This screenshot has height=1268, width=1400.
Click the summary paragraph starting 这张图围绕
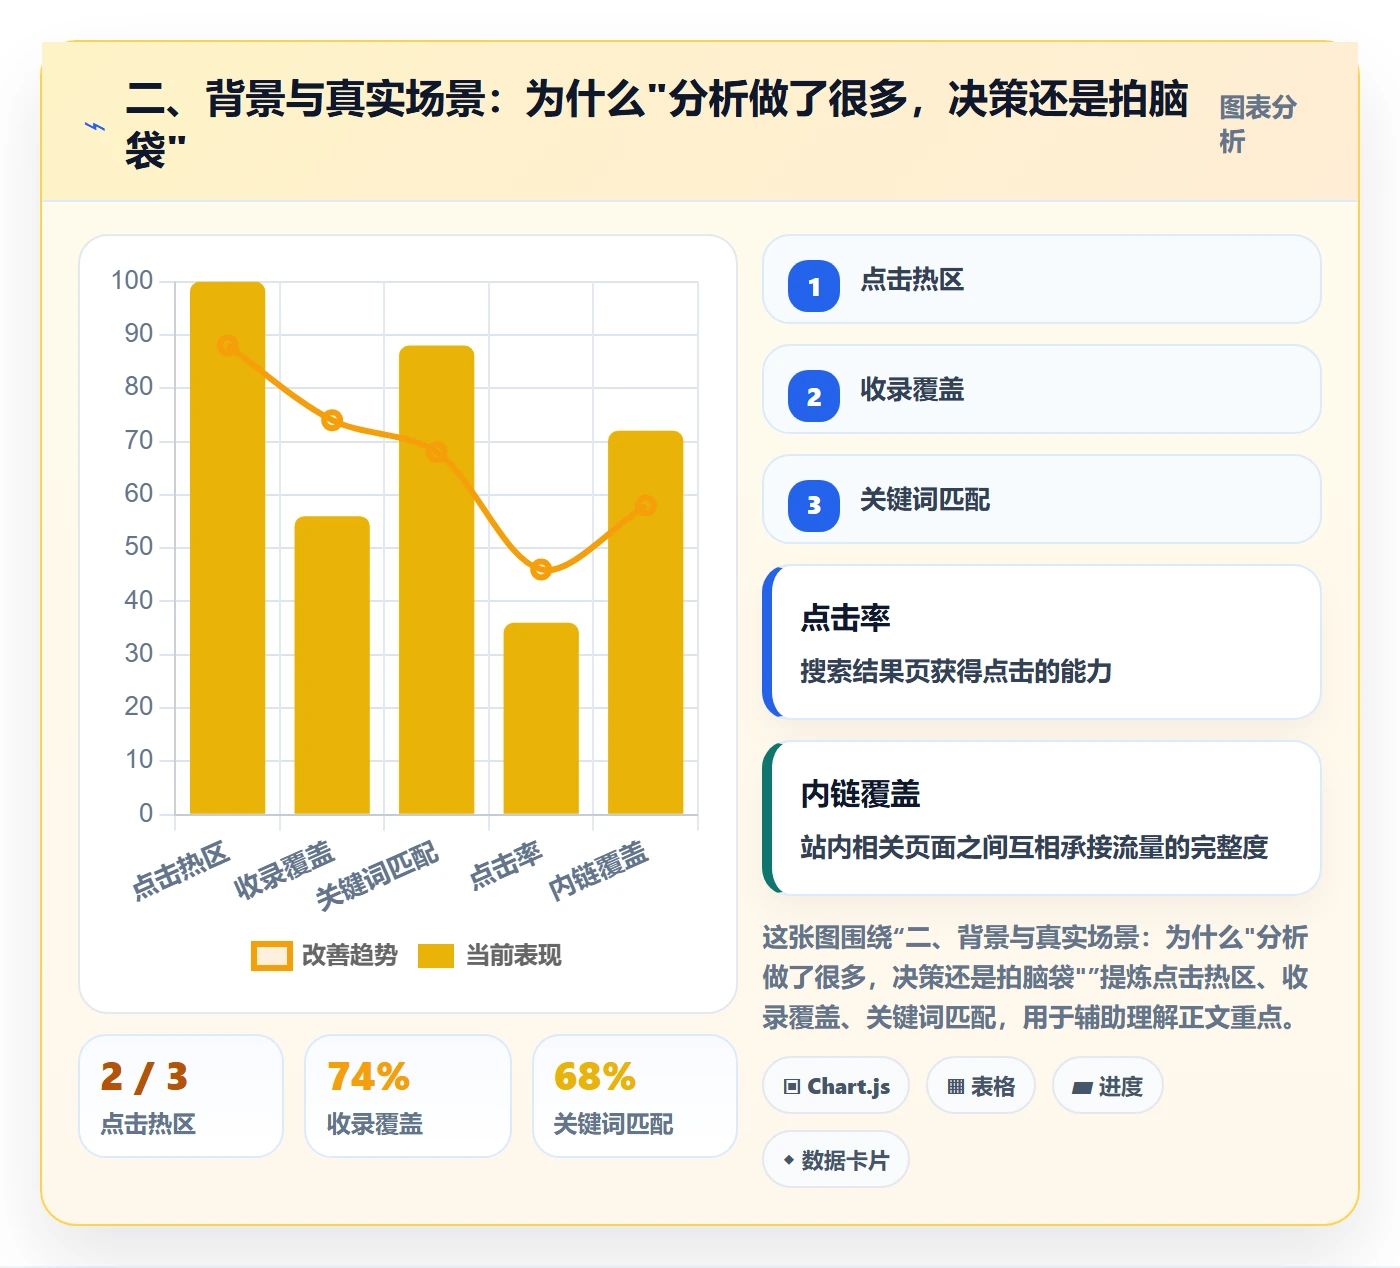pyautogui.click(x=1036, y=977)
